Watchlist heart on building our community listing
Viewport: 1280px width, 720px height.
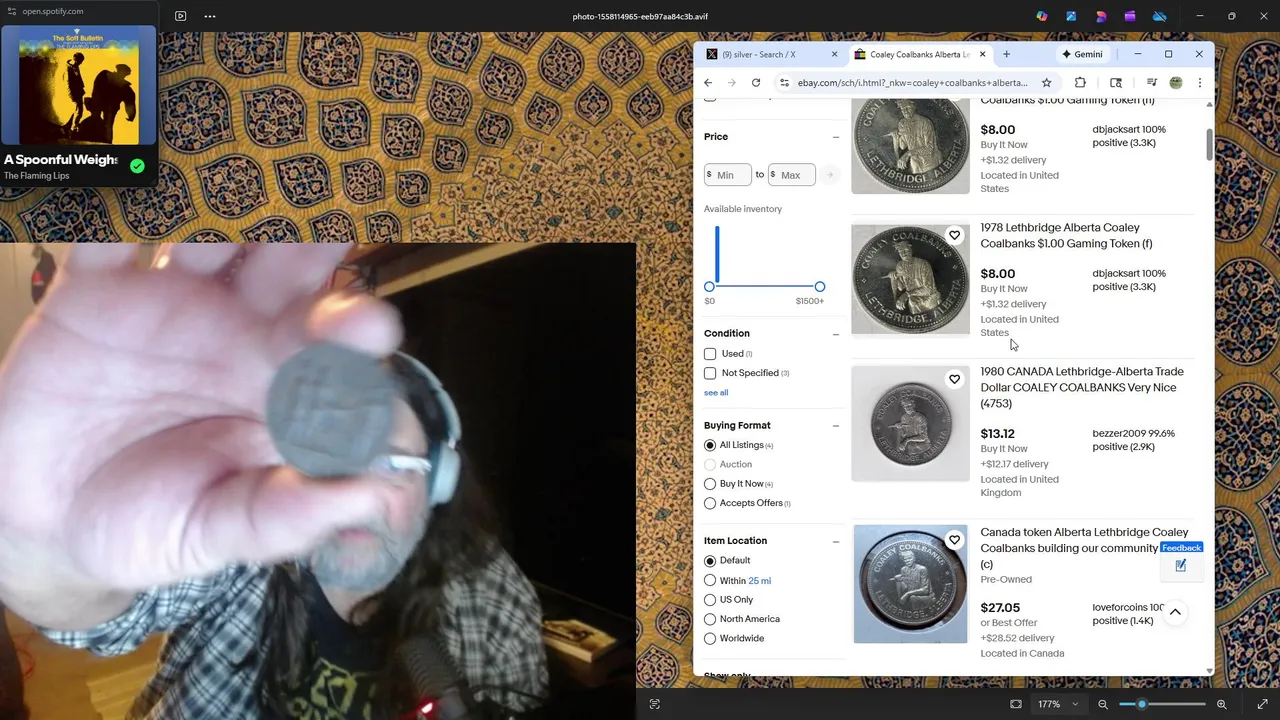pyautogui.click(x=954, y=540)
